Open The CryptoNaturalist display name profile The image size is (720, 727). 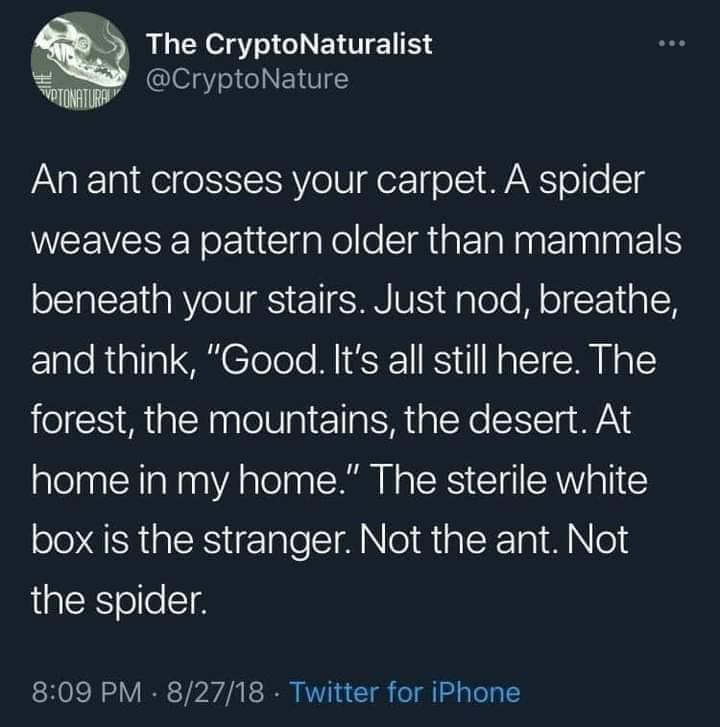pos(289,44)
